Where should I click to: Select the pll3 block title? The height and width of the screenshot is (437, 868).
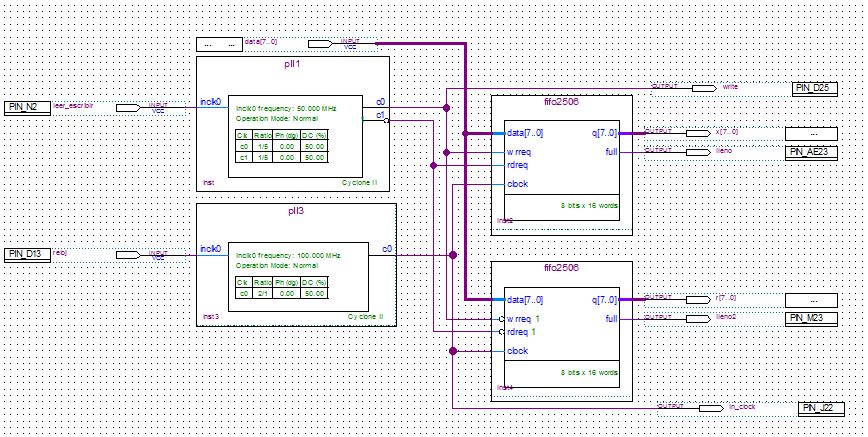coord(296,211)
